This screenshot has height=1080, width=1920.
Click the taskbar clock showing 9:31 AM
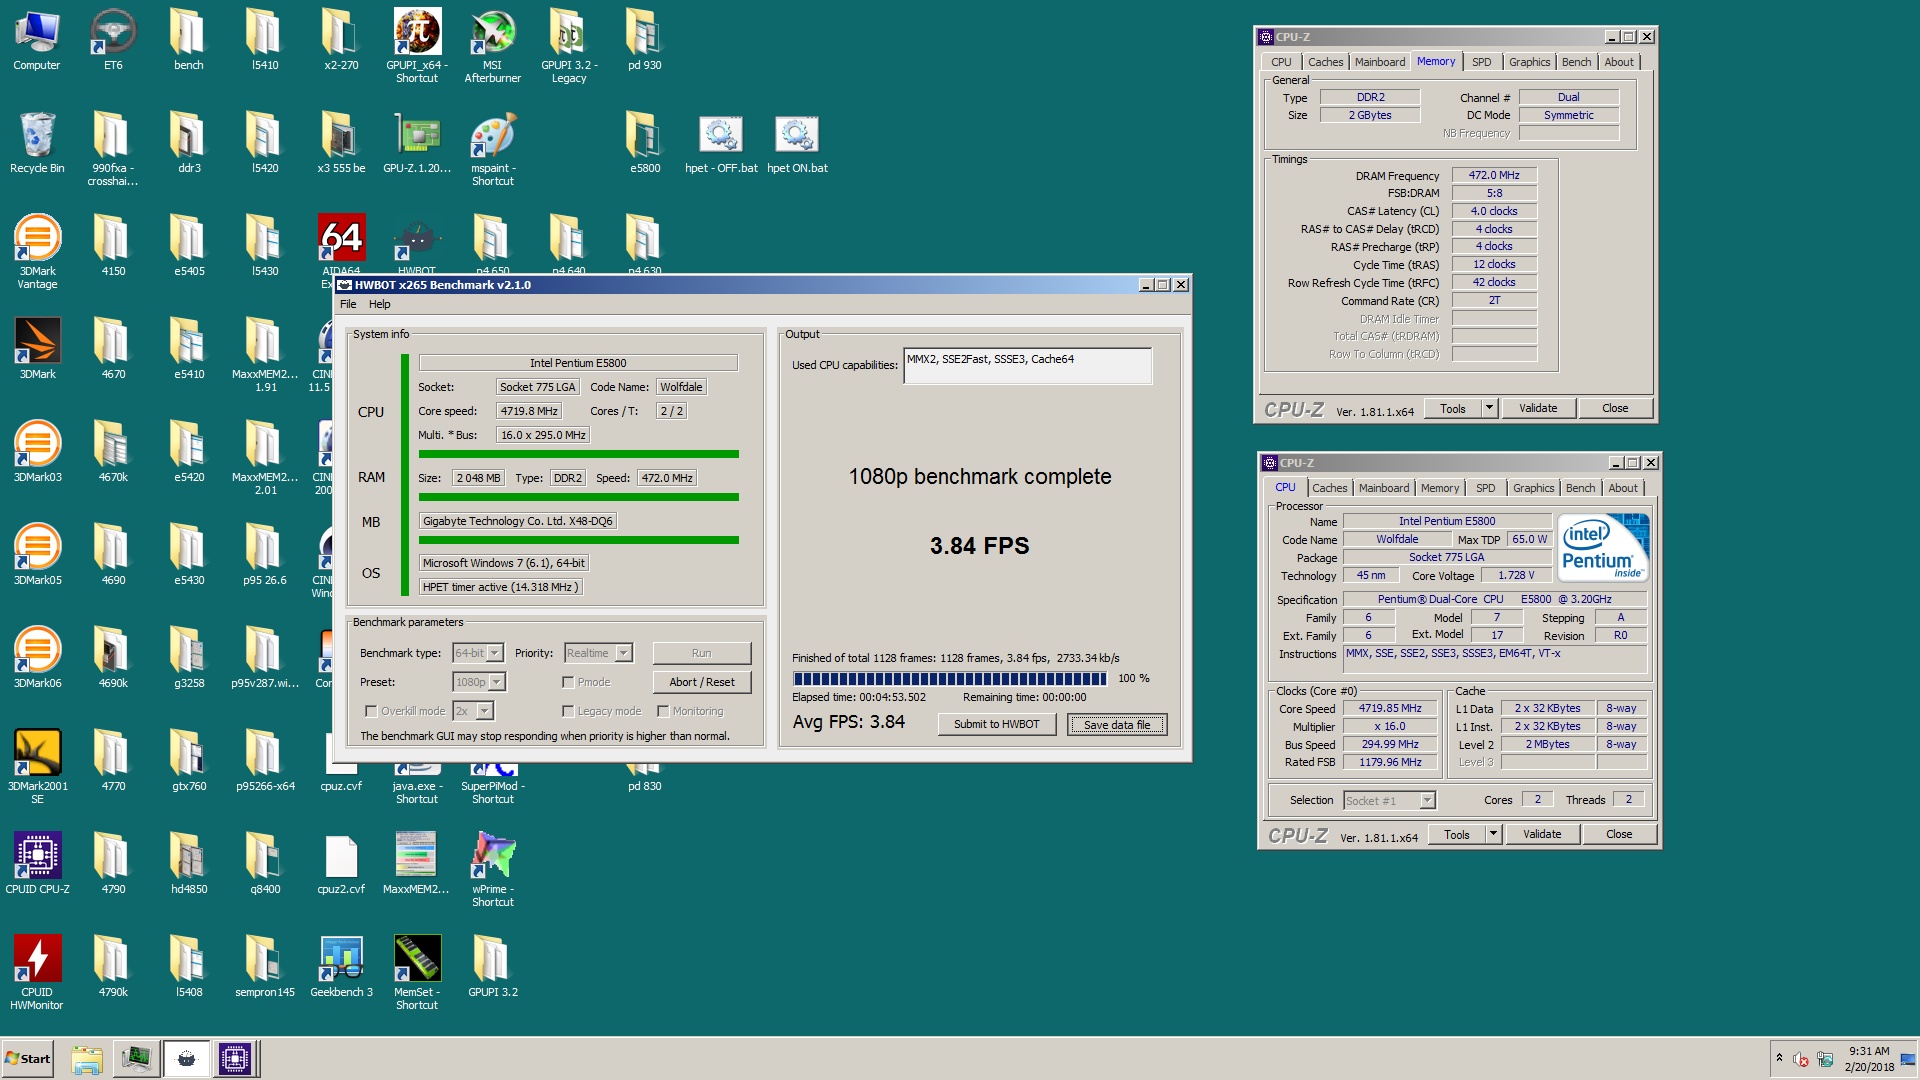(1868, 1059)
